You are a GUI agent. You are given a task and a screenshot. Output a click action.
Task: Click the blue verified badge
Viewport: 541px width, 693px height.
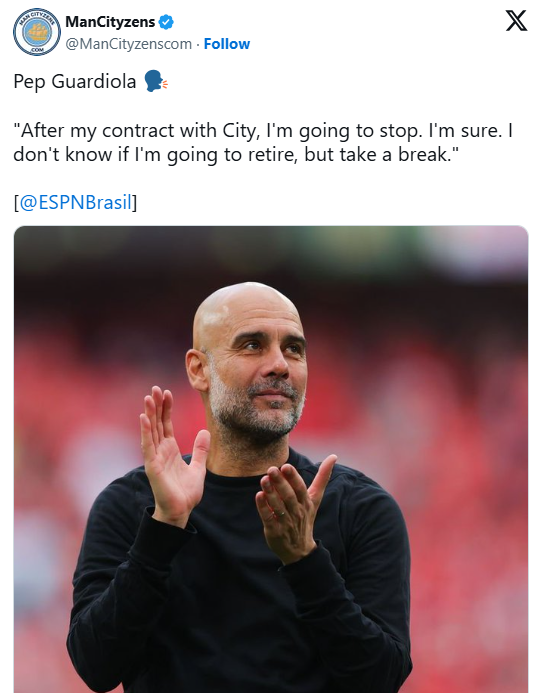coord(166,22)
